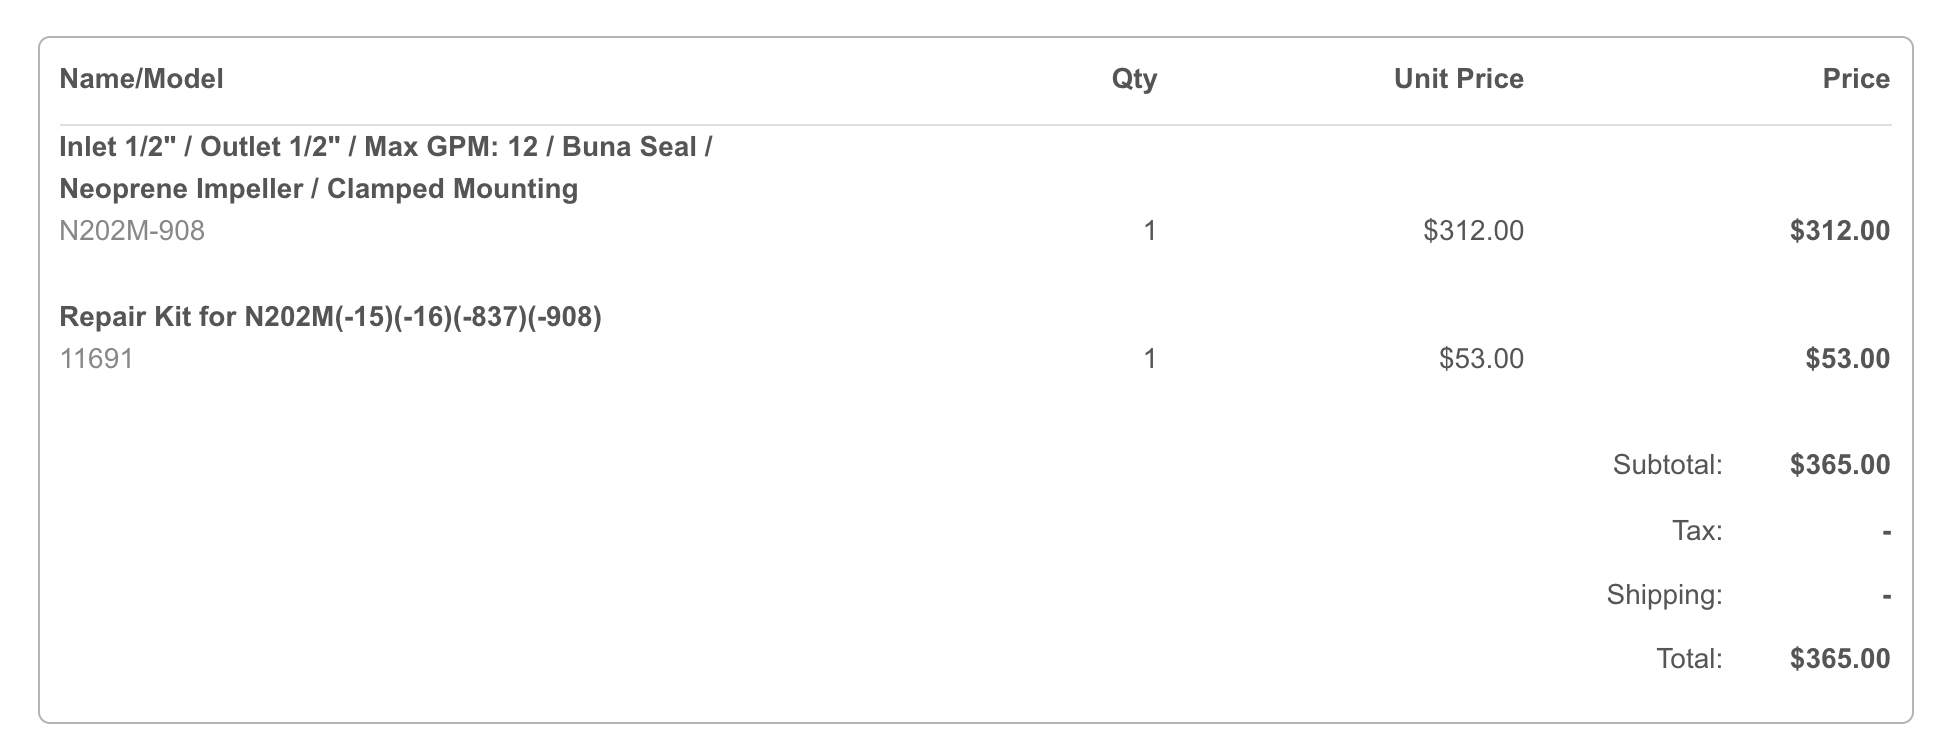Click part number 11691
Screen dimensions: 1942x734
[x=96, y=359]
